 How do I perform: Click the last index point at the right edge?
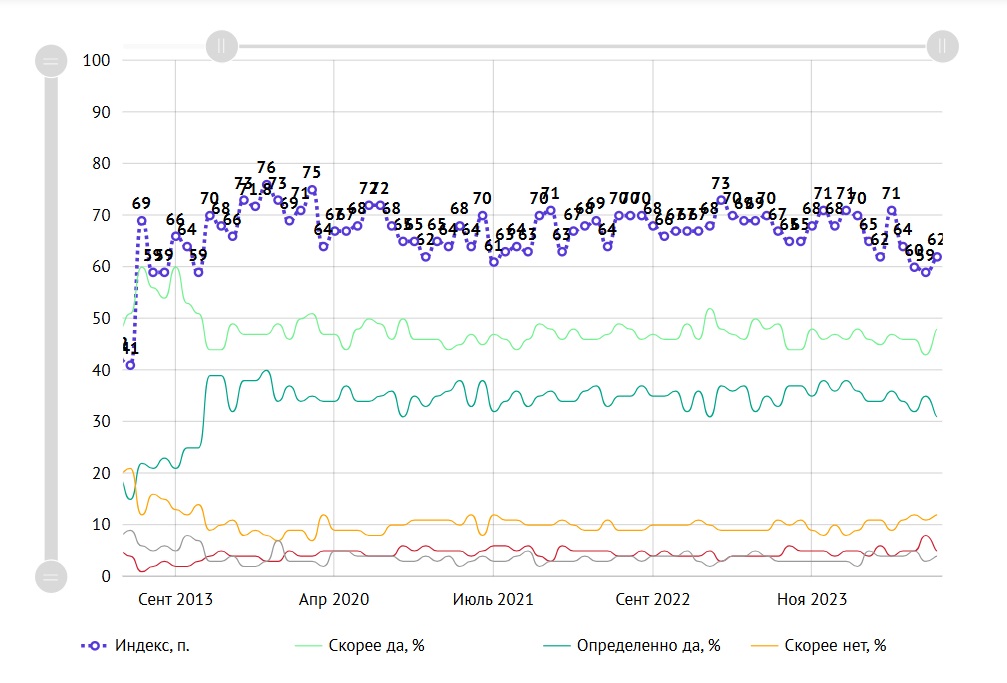click(x=937, y=257)
